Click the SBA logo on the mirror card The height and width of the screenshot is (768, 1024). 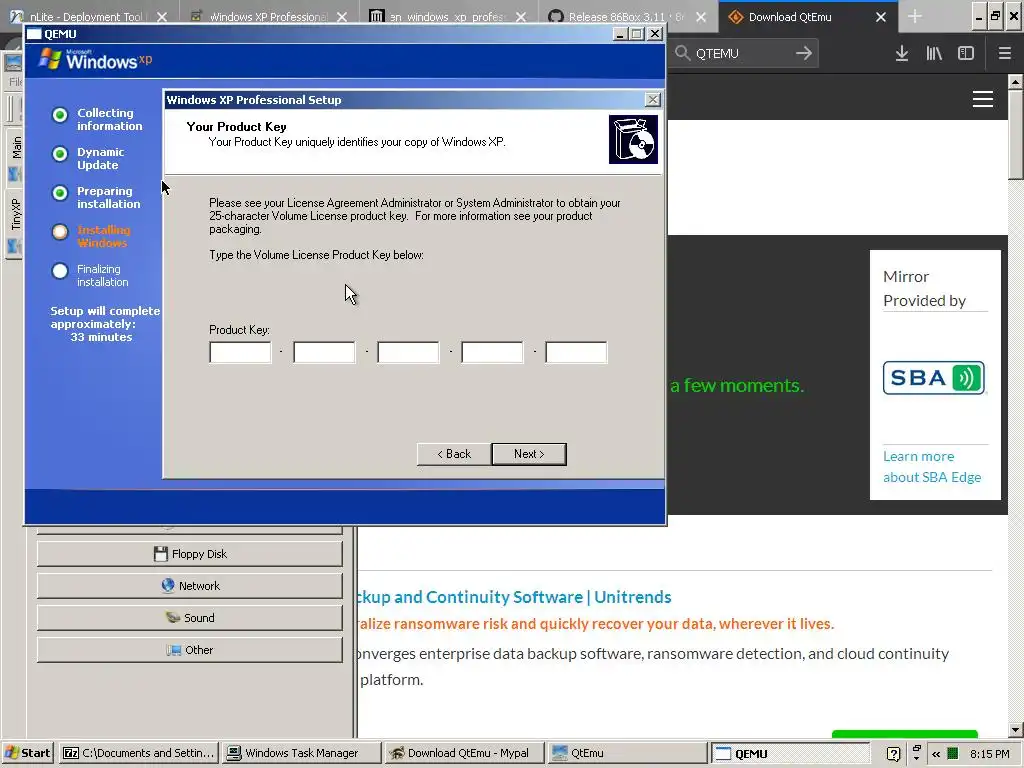click(x=934, y=377)
